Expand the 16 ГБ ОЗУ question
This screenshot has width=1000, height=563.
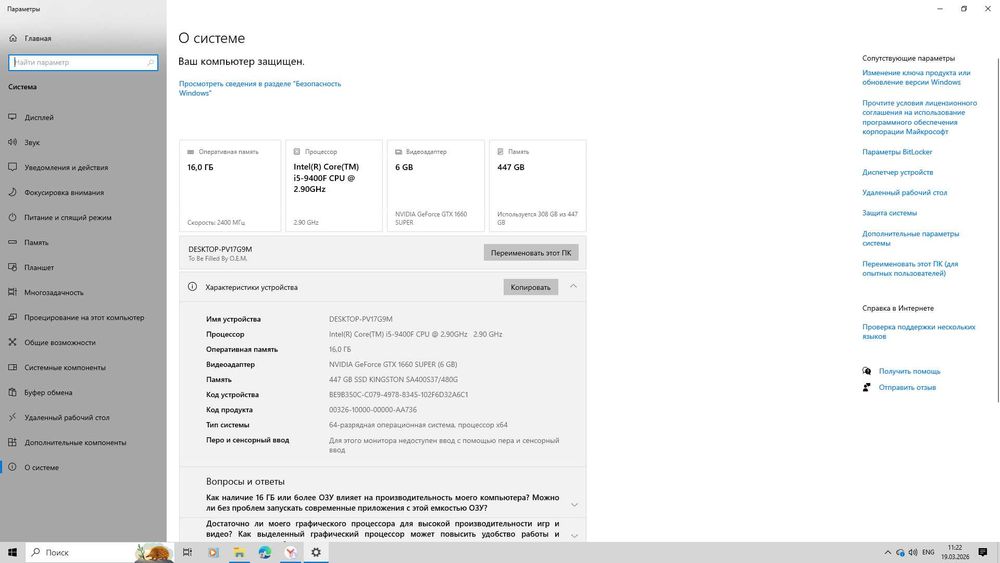pos(574,504)
